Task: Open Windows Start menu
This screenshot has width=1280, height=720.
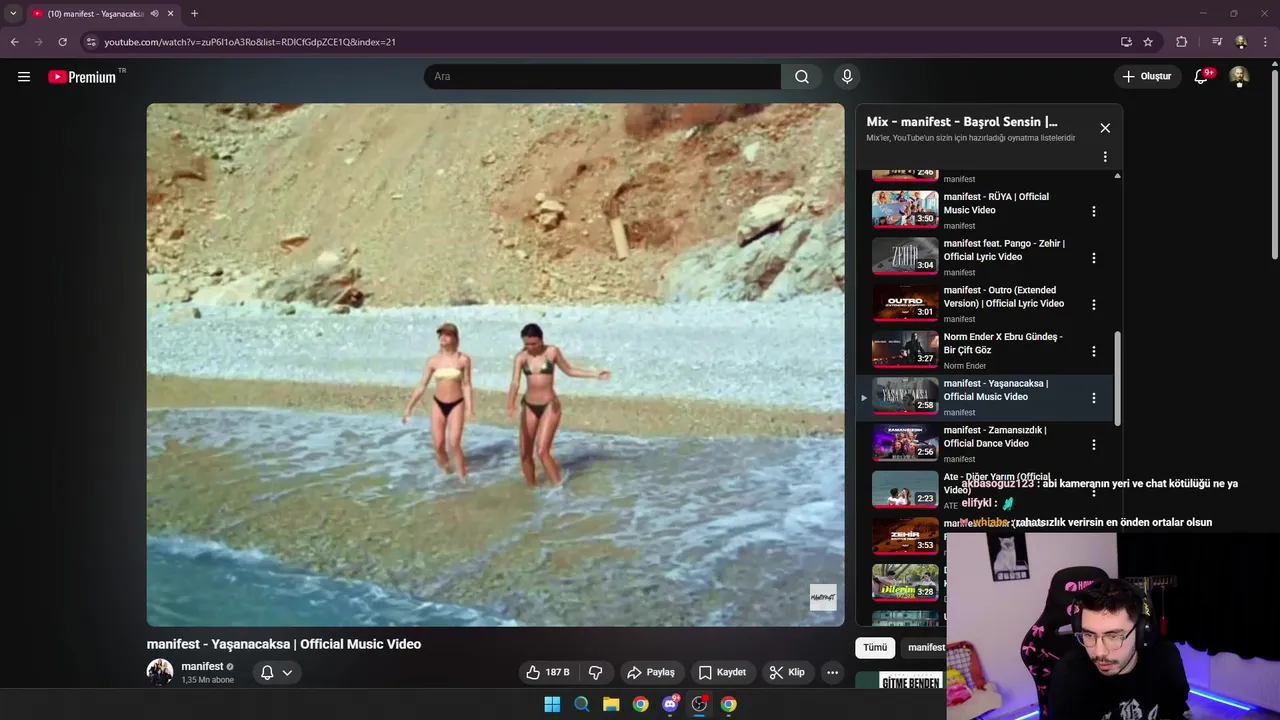Action: (552, 704)
